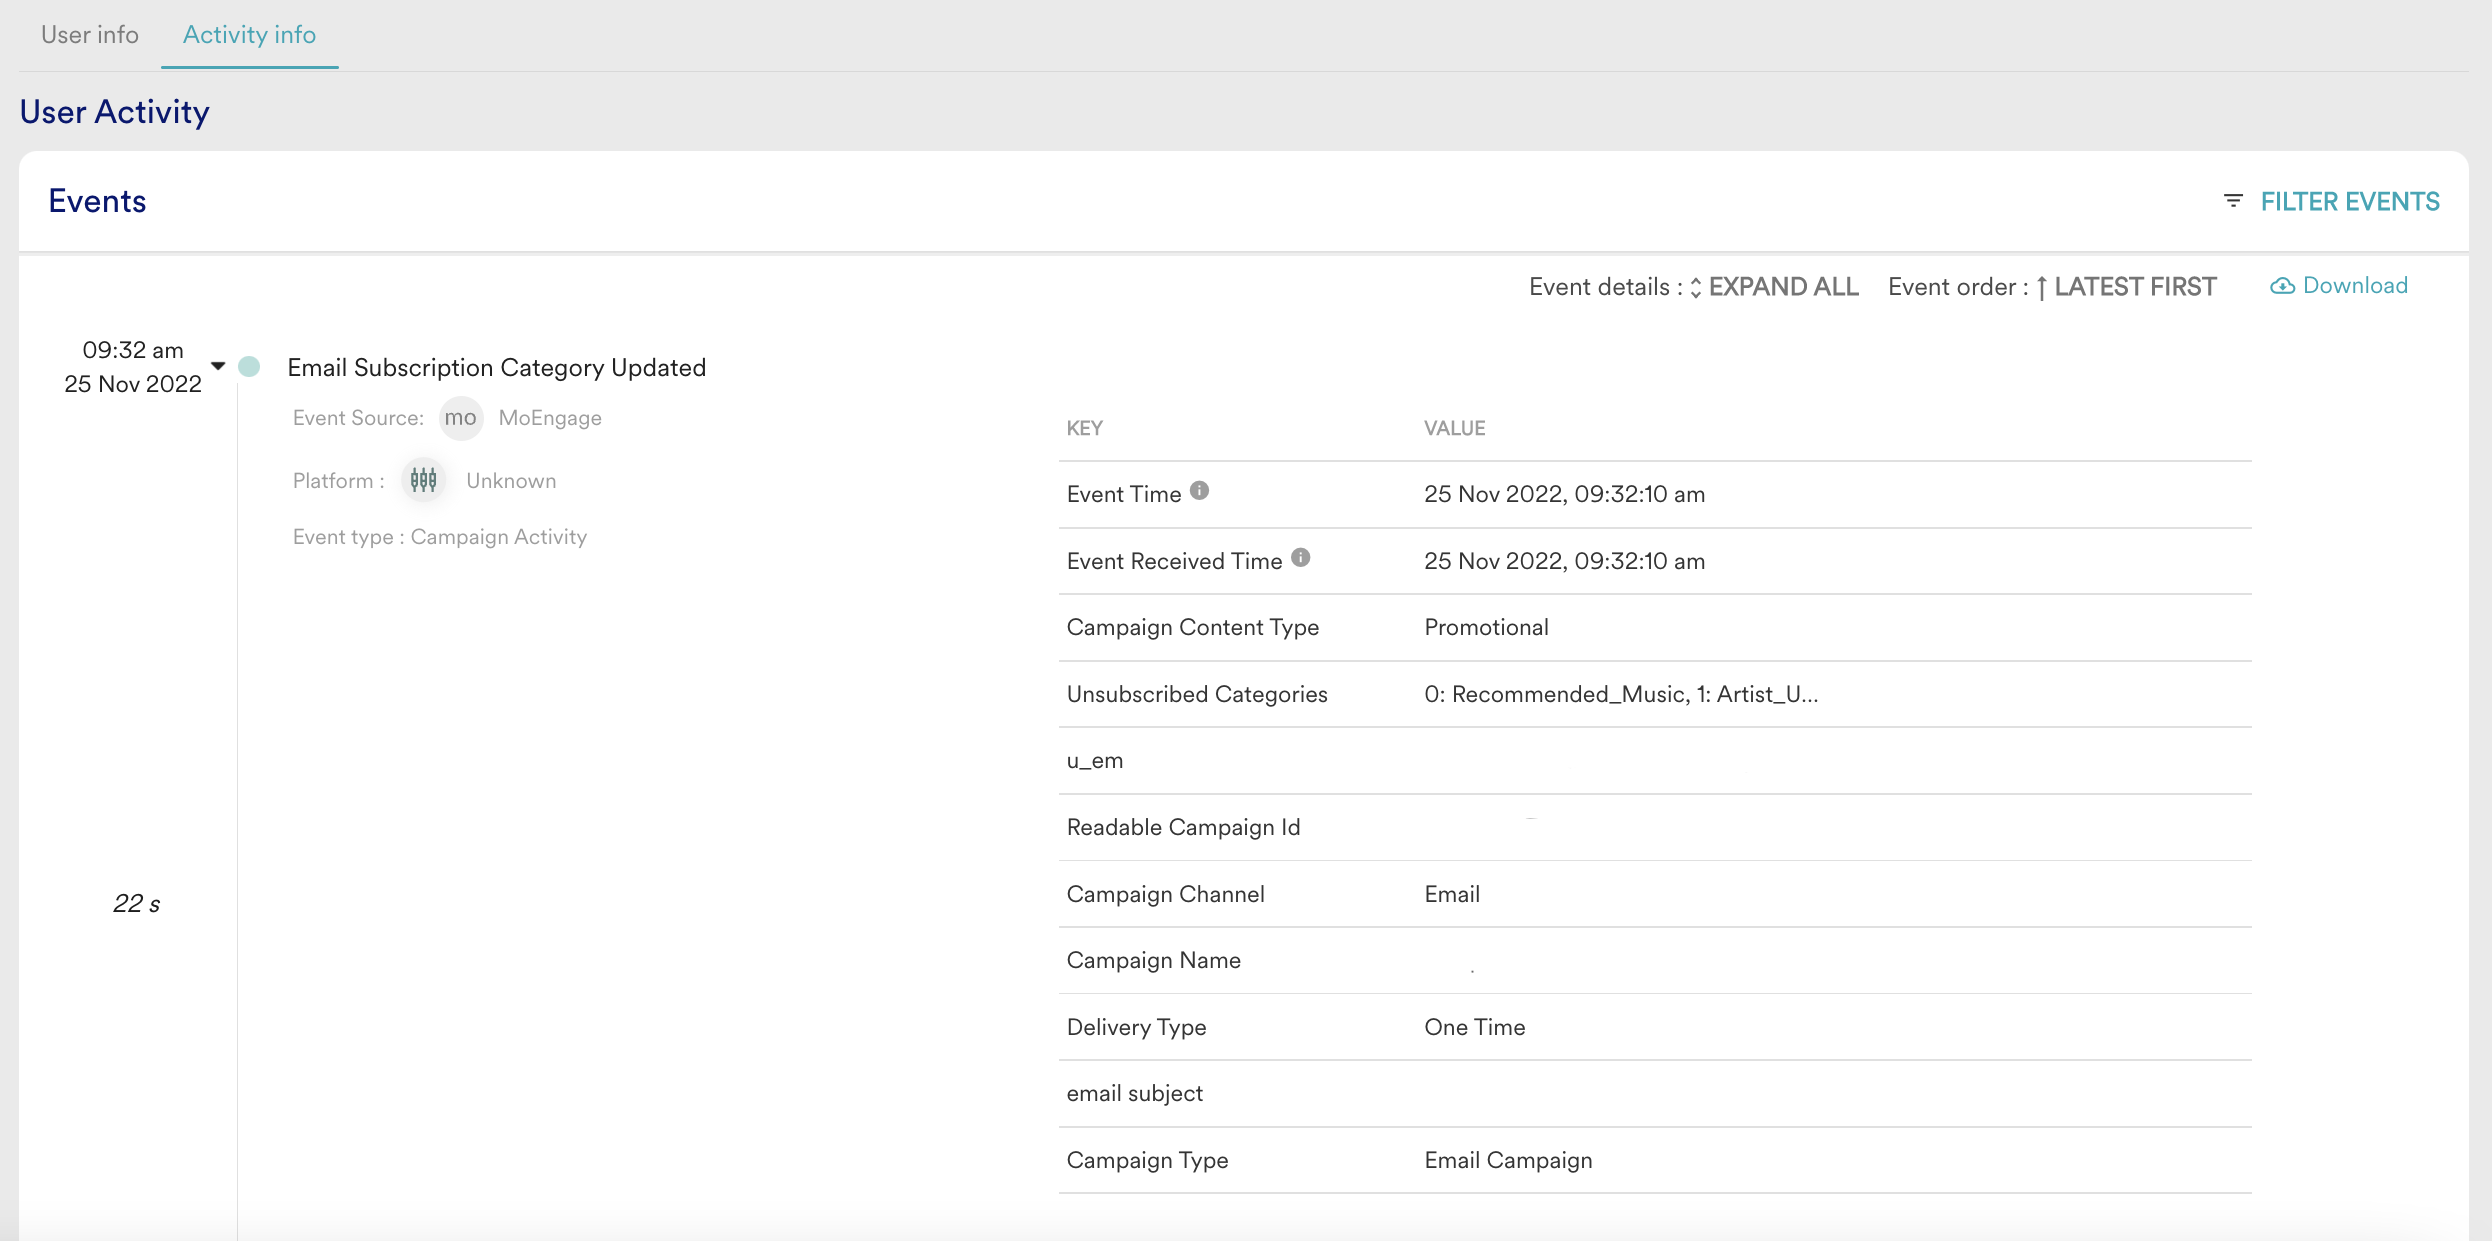Click the Campaign Content Type Promotional row
The image size is (2492, 1241).
(x=1485, y=627)
